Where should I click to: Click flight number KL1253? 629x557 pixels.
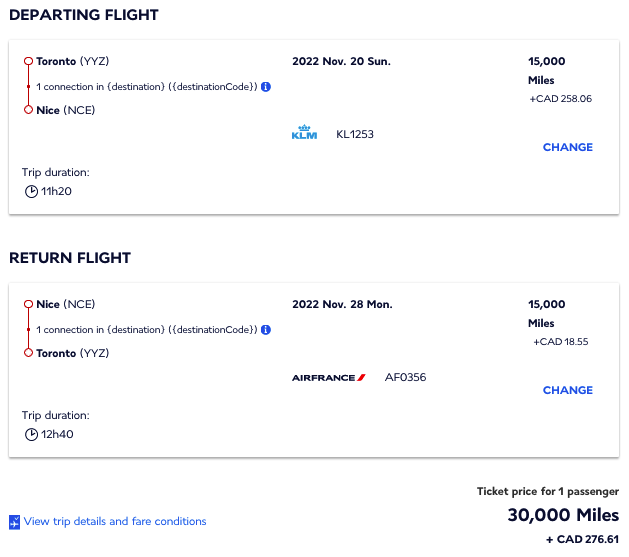(x=355, y=134)
